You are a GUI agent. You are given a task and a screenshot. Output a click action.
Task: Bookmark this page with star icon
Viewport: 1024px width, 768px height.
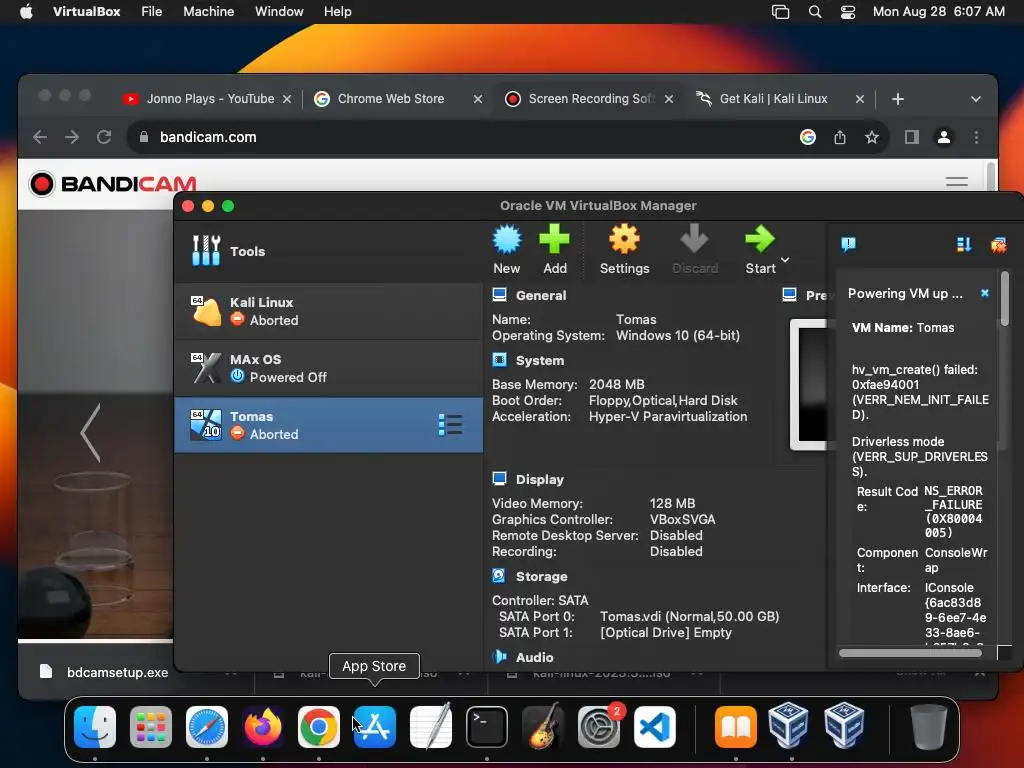click(872, 137)
